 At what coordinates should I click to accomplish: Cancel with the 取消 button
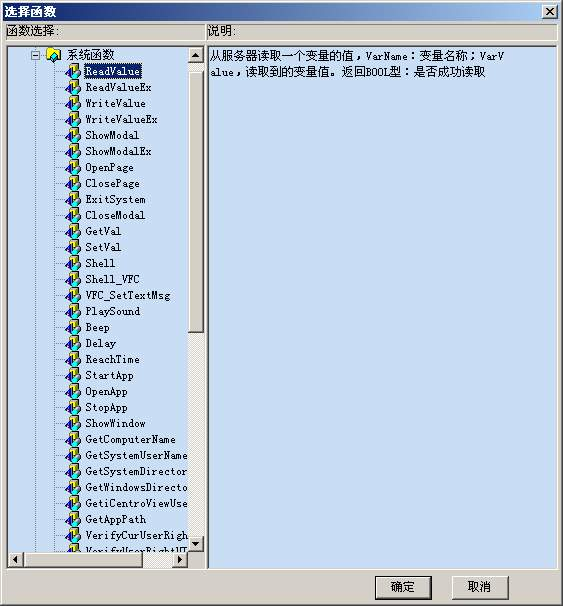[x=480, y=587]
